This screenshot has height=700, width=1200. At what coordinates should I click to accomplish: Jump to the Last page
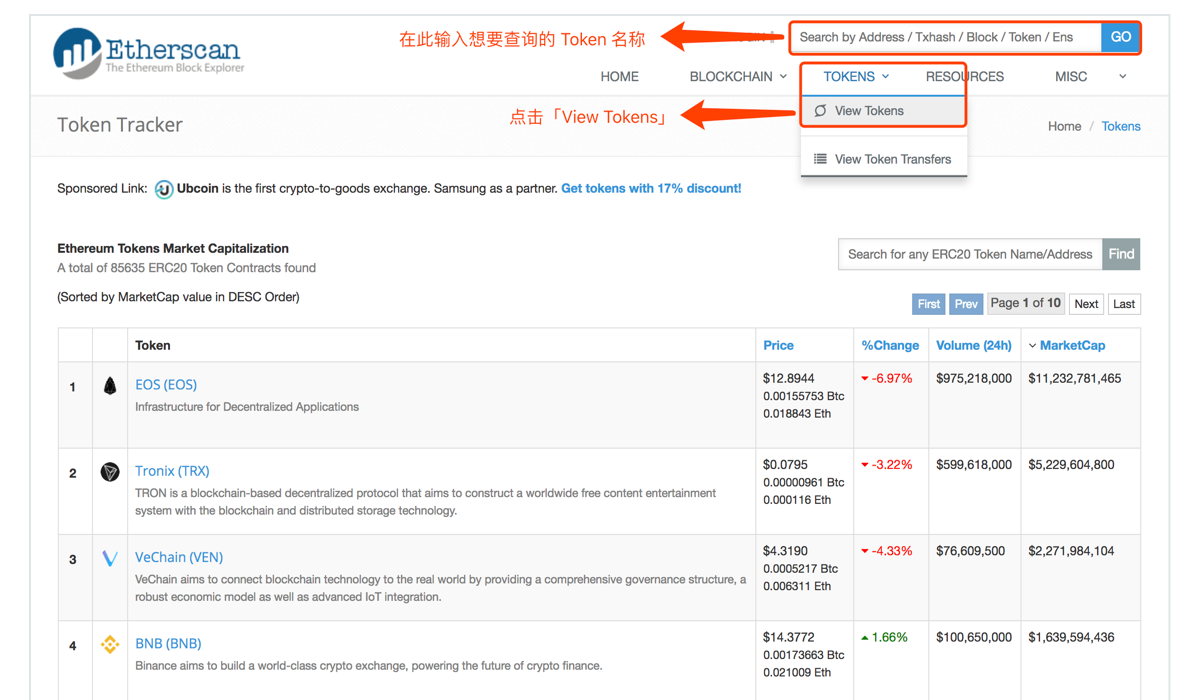coord(1124,304)
